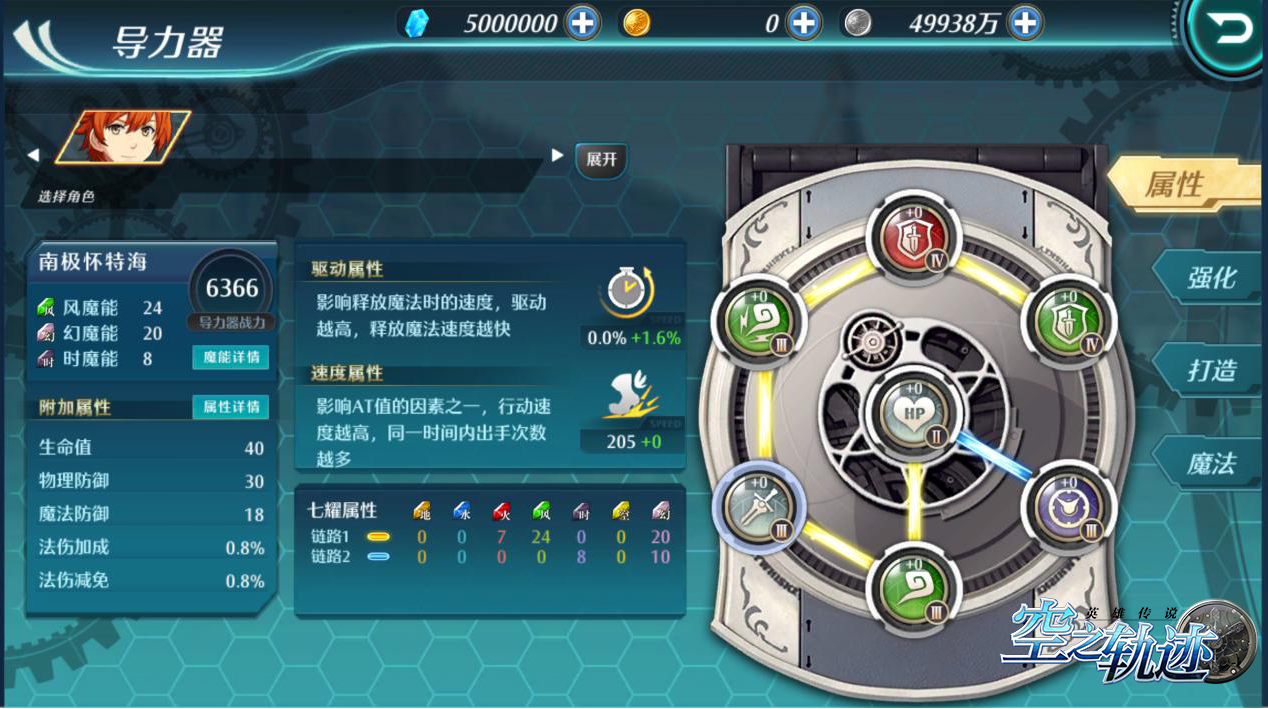
Task: Open the 属性 tab
Action: 1183,185
